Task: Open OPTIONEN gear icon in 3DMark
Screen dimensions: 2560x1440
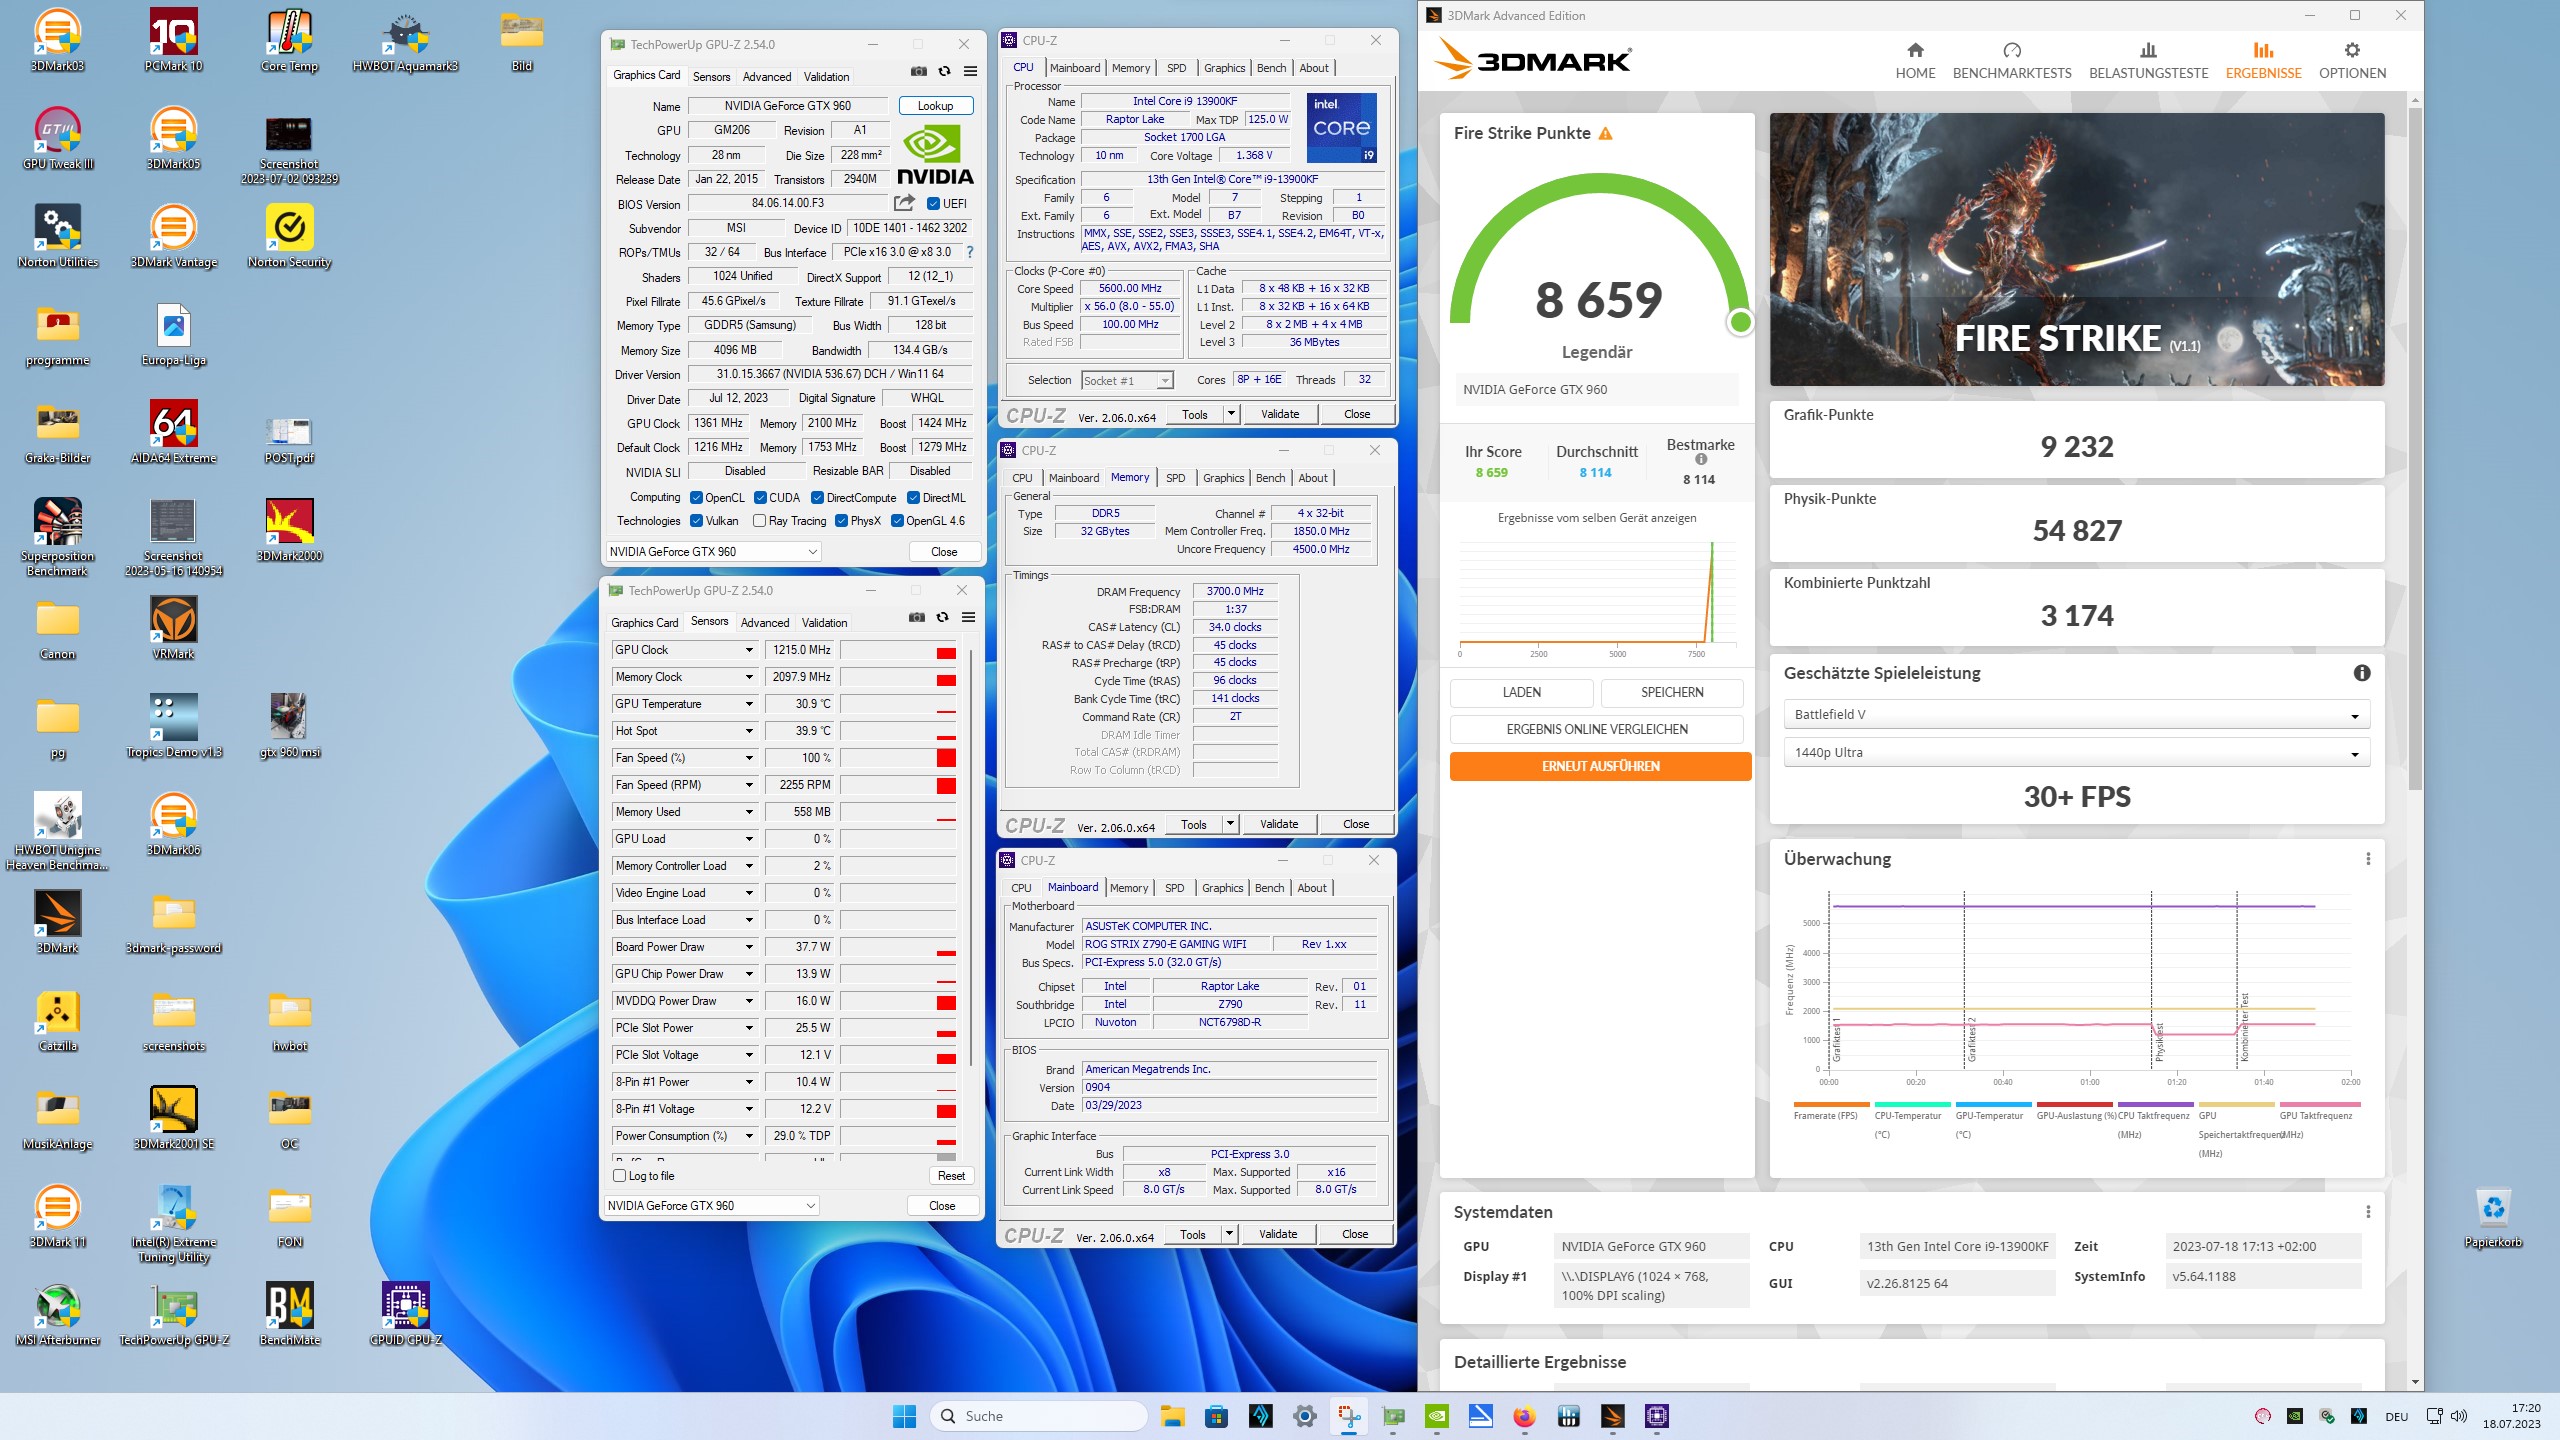Action: [x=2352, y=50]
